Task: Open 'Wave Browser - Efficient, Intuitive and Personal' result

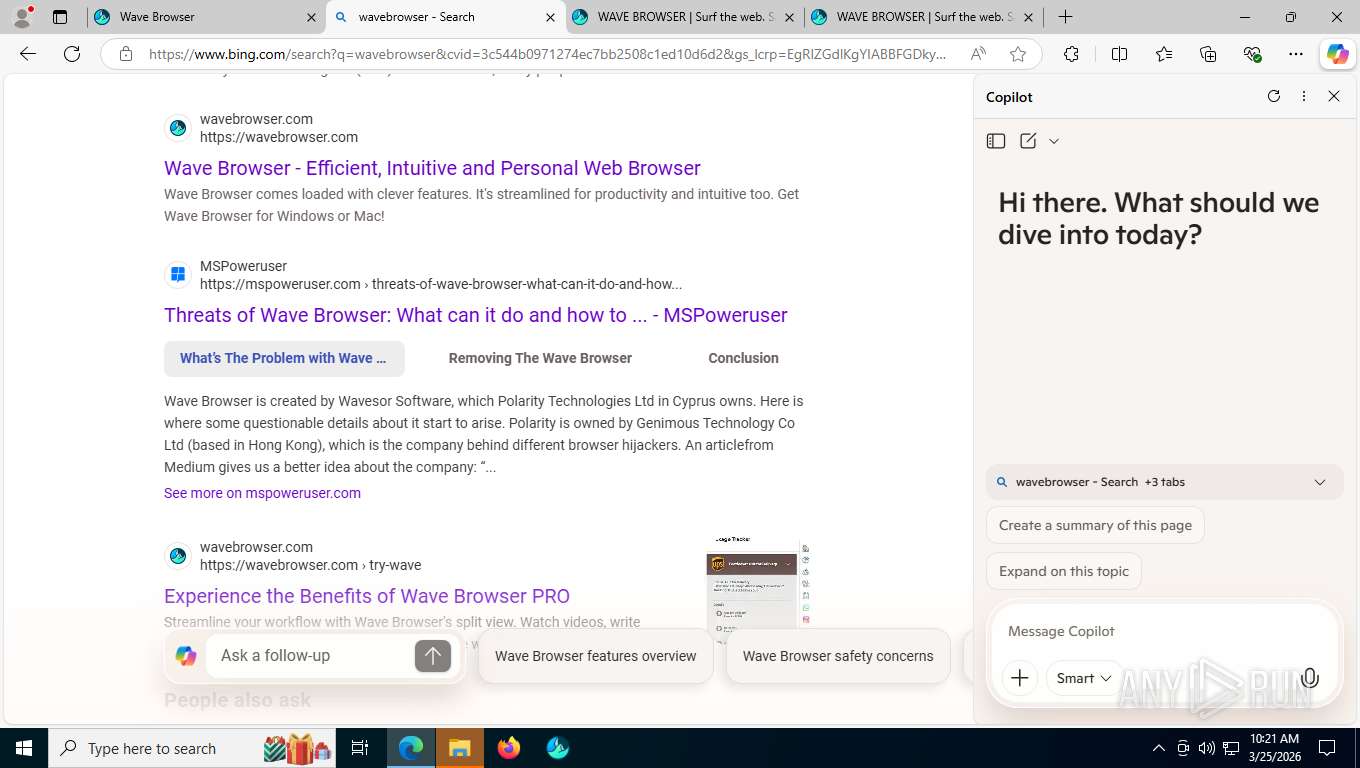Action: click(432, 168)
